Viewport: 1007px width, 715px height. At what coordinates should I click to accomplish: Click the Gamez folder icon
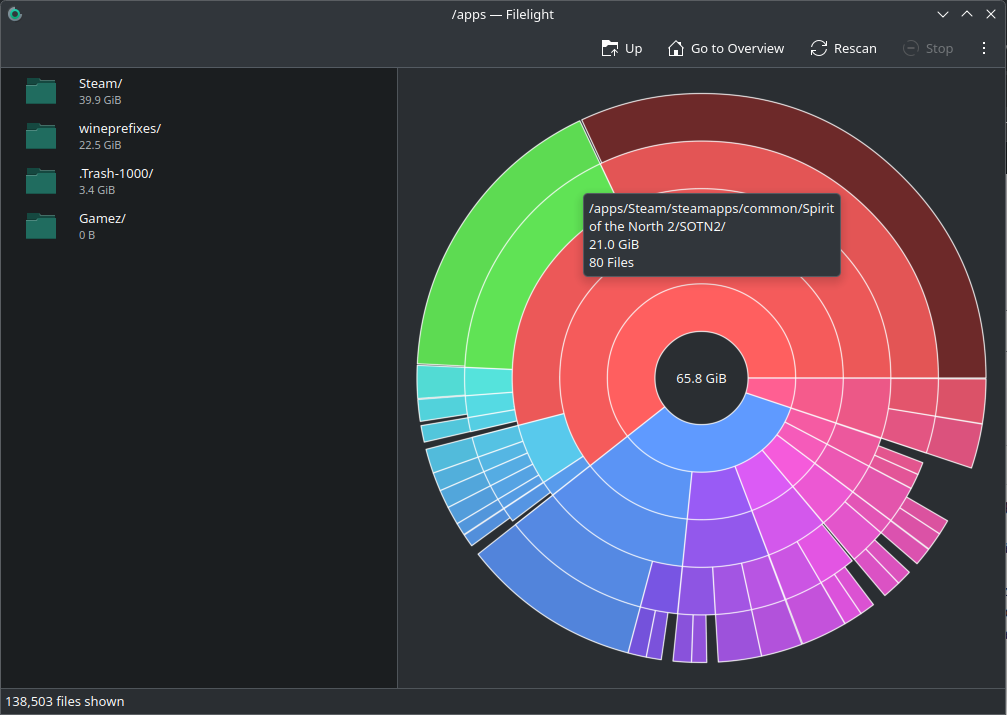tap(41, 226)
